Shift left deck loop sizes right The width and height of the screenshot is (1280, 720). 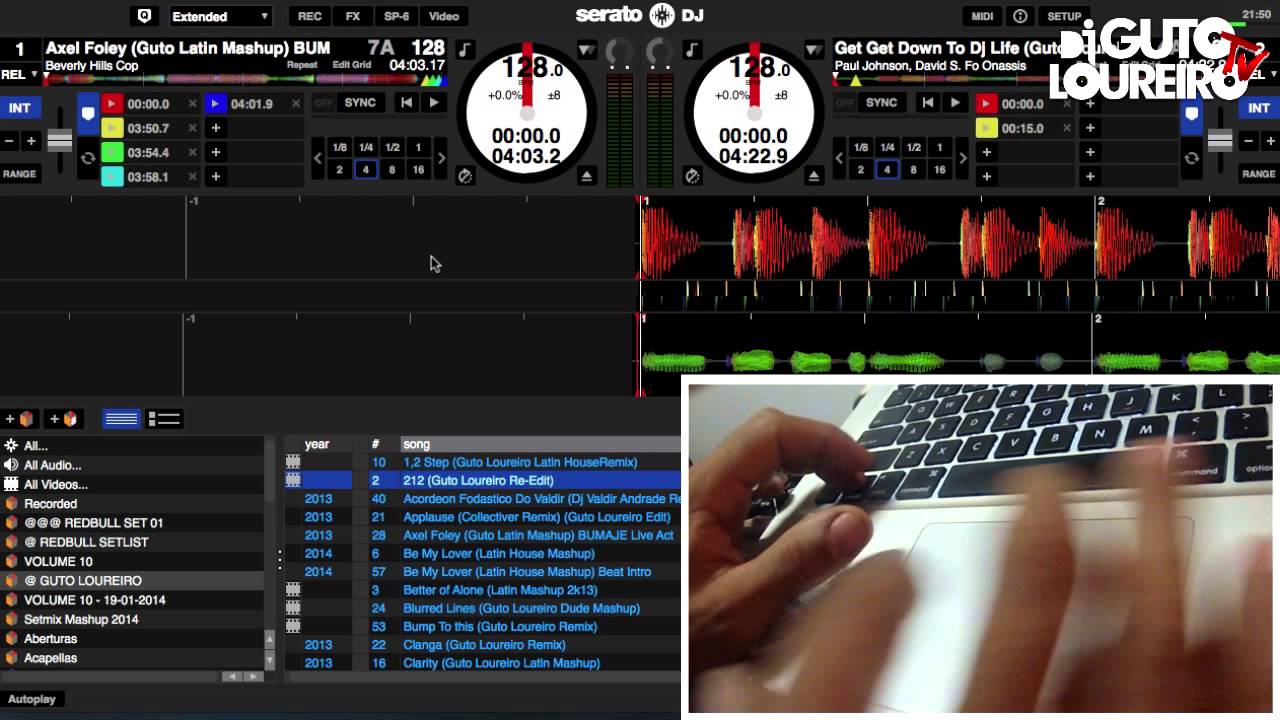(x=441, y=158)
